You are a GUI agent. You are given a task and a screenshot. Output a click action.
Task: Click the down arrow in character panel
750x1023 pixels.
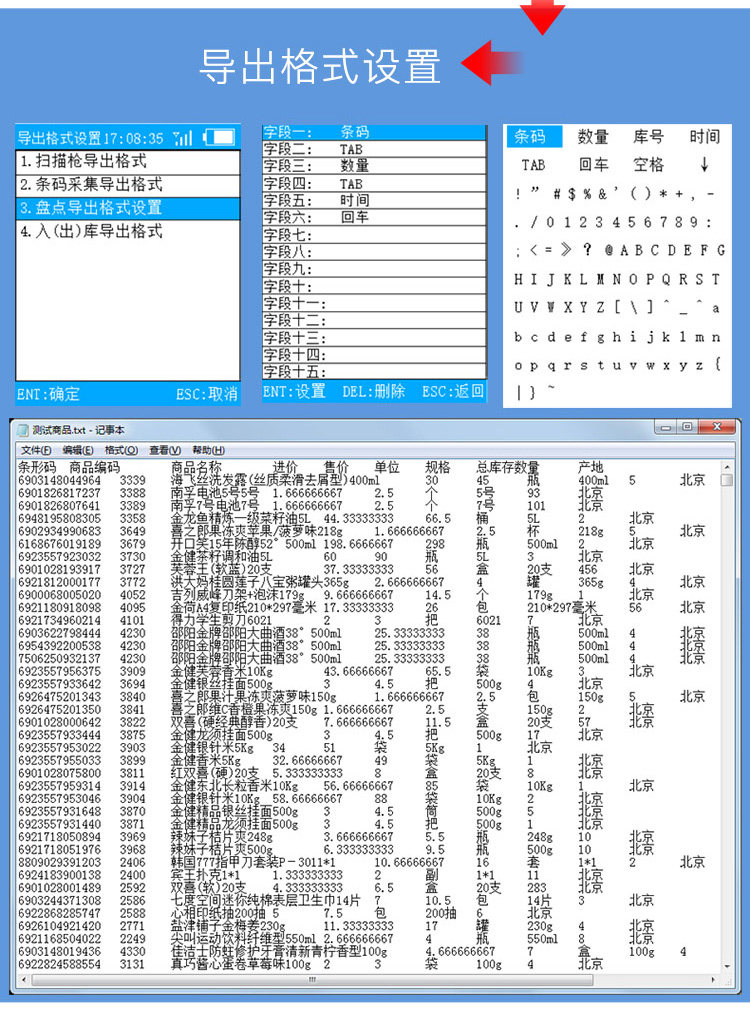pyautogui.click(x=705, y=164)
